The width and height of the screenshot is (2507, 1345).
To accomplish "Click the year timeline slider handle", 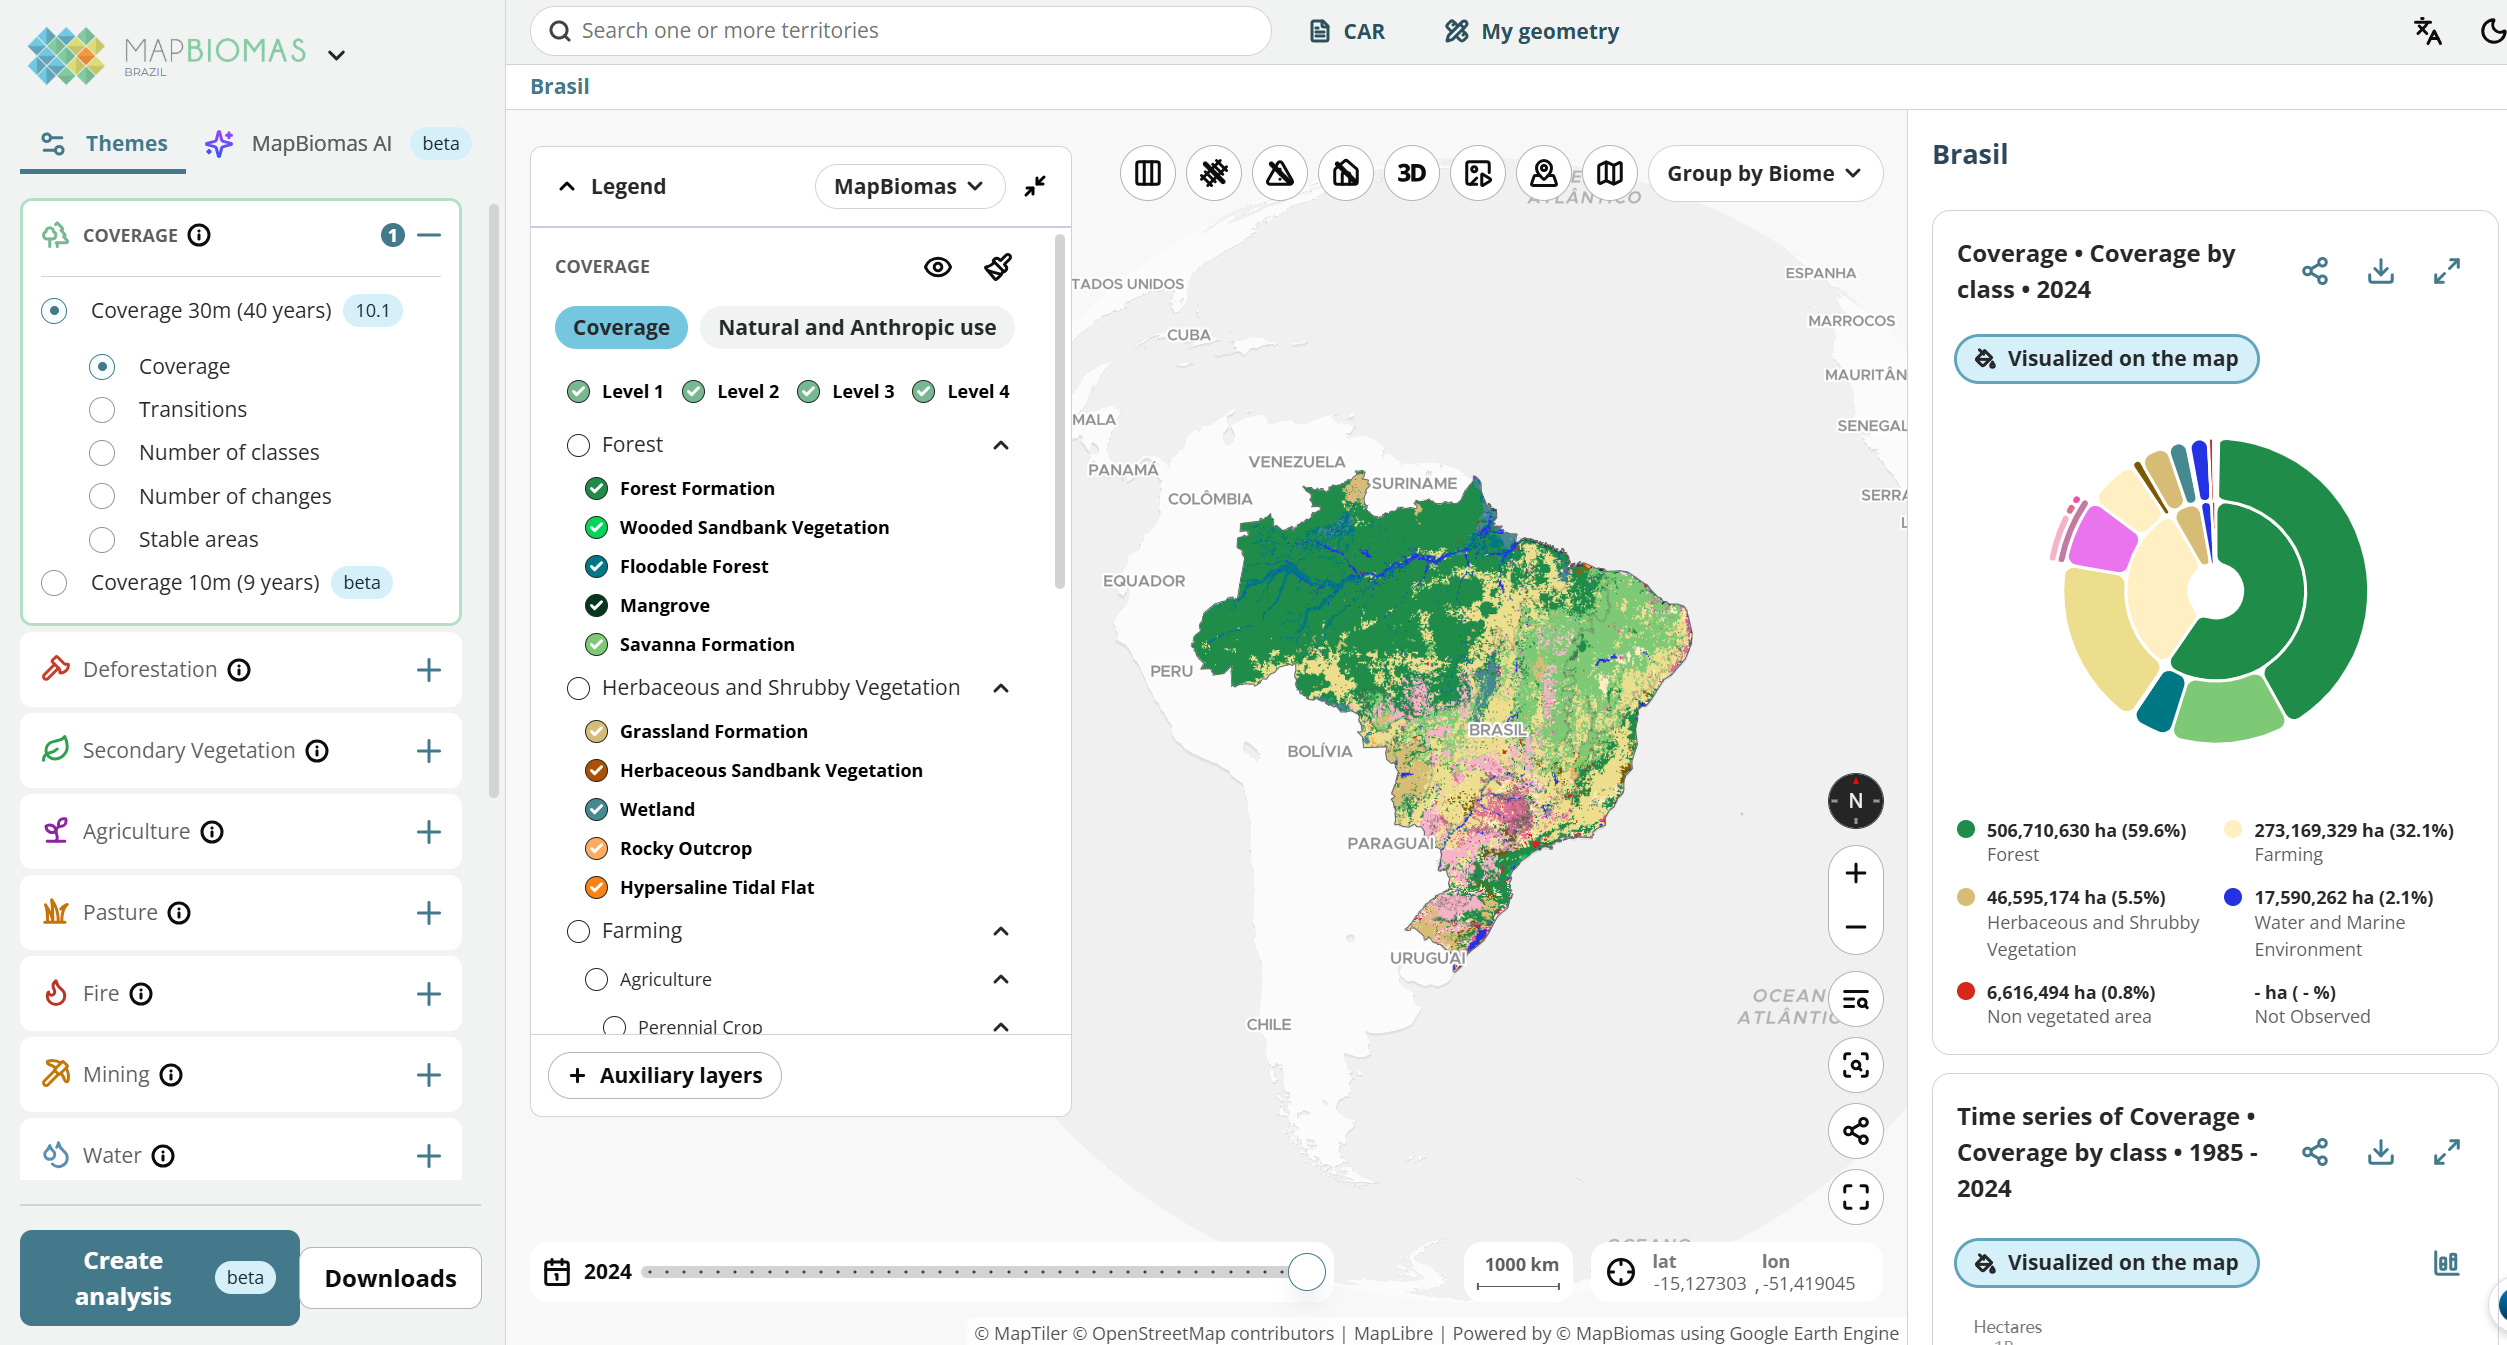I will 1306,1272.
